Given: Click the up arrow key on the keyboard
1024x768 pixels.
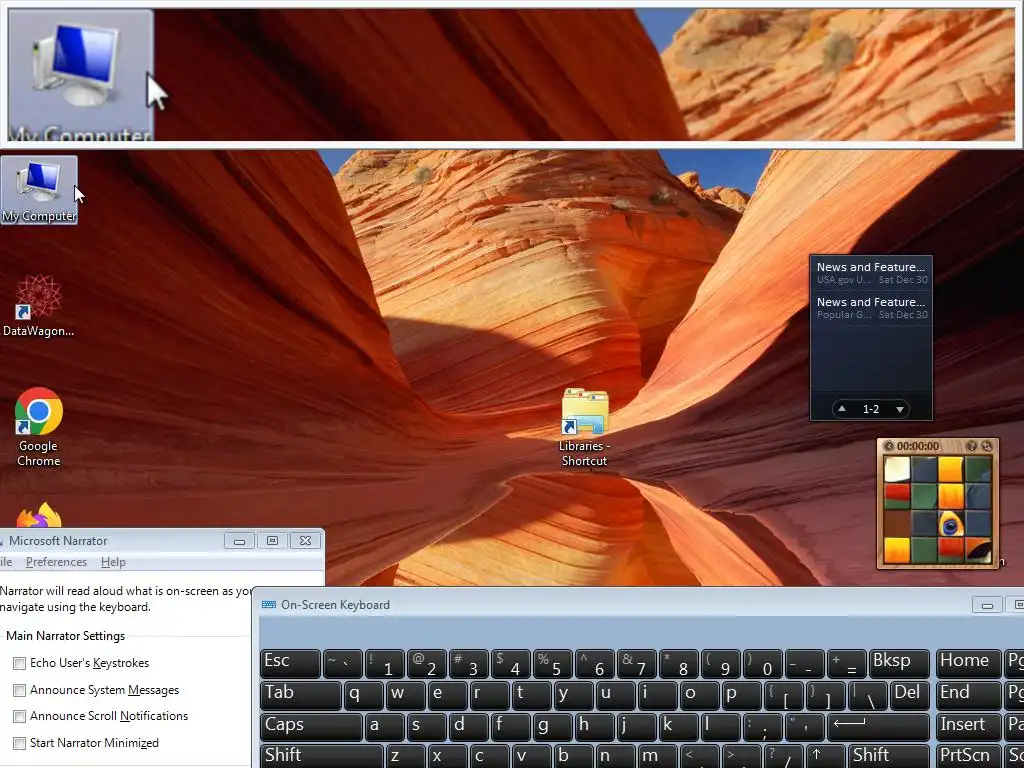Looking at the screenshot, I should (x=826, y=757).
